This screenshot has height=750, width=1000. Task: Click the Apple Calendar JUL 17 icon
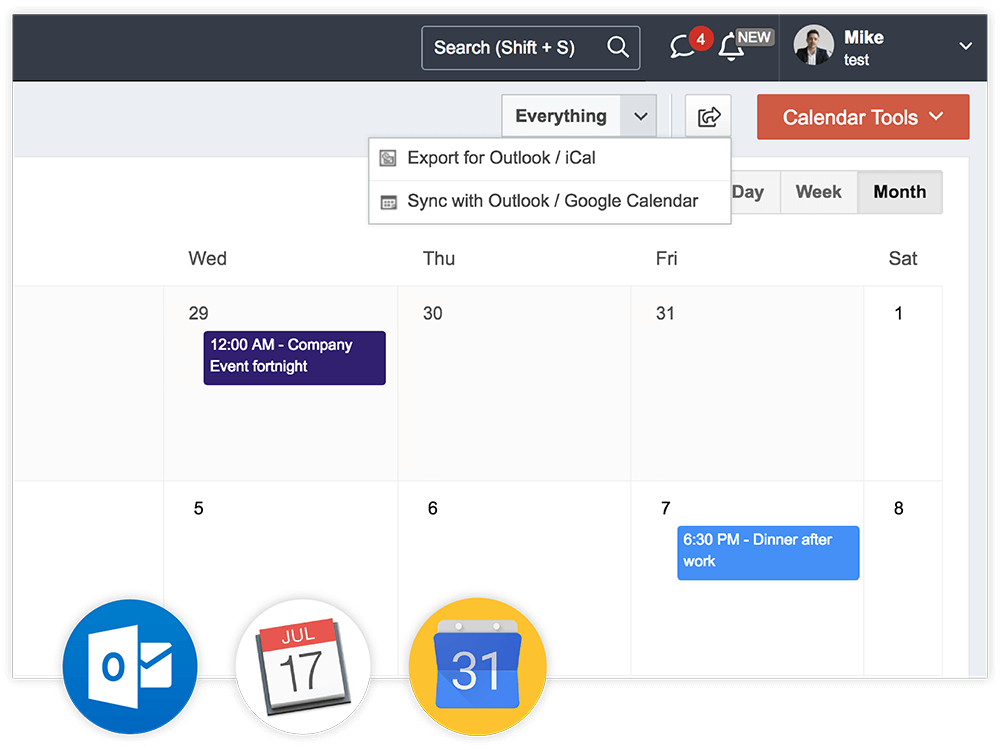[304, 666]
